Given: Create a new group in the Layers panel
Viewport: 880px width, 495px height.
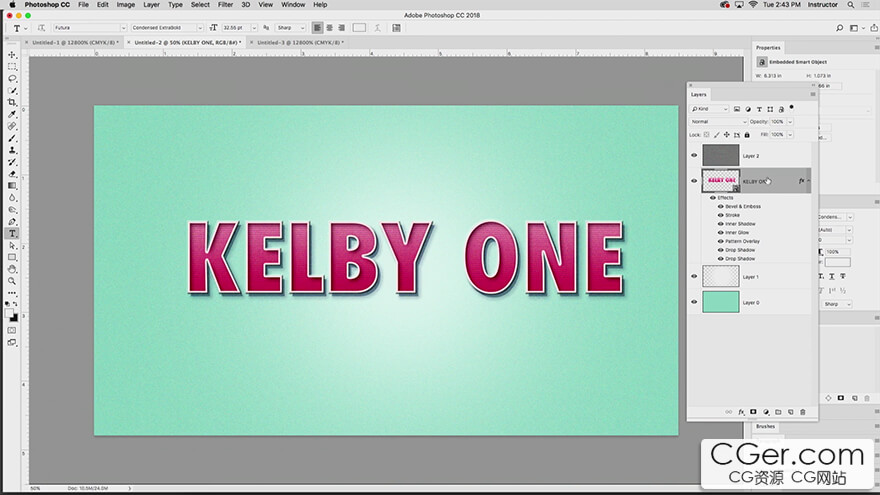Looking at the screenshot, I should 778,412.
